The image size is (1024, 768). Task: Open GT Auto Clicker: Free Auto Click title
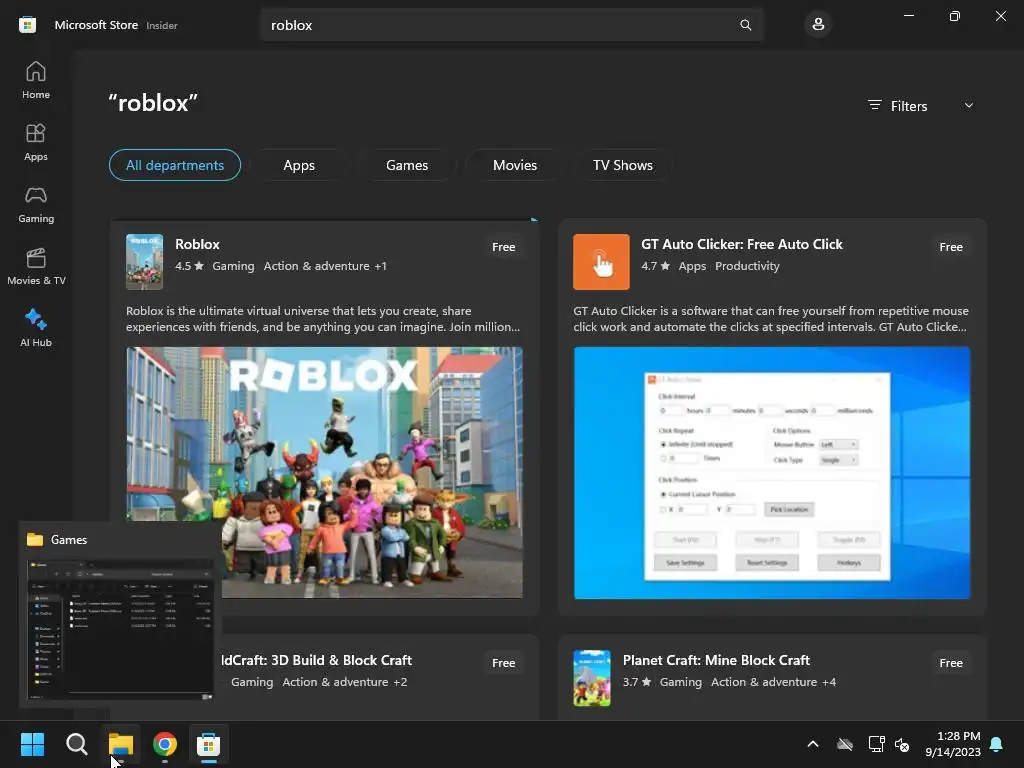pyautogui.click(x=742, y=244)
